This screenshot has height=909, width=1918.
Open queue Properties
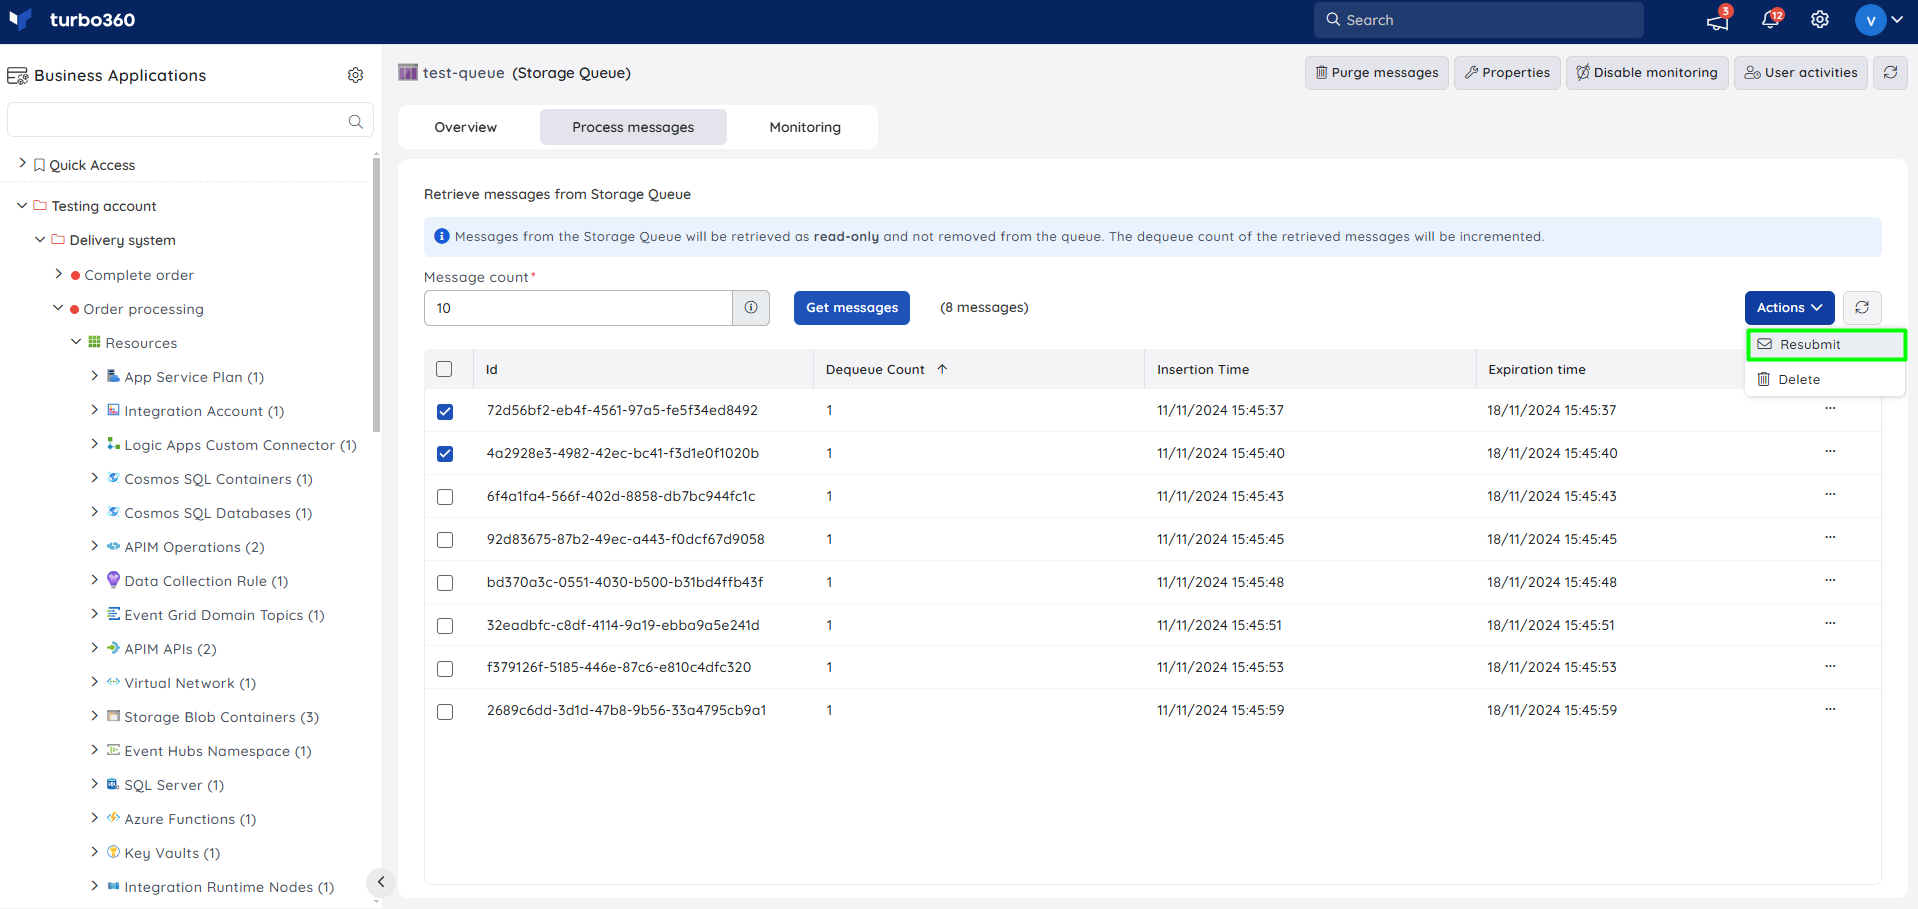pyautogui.click(x=1507, y=72)
